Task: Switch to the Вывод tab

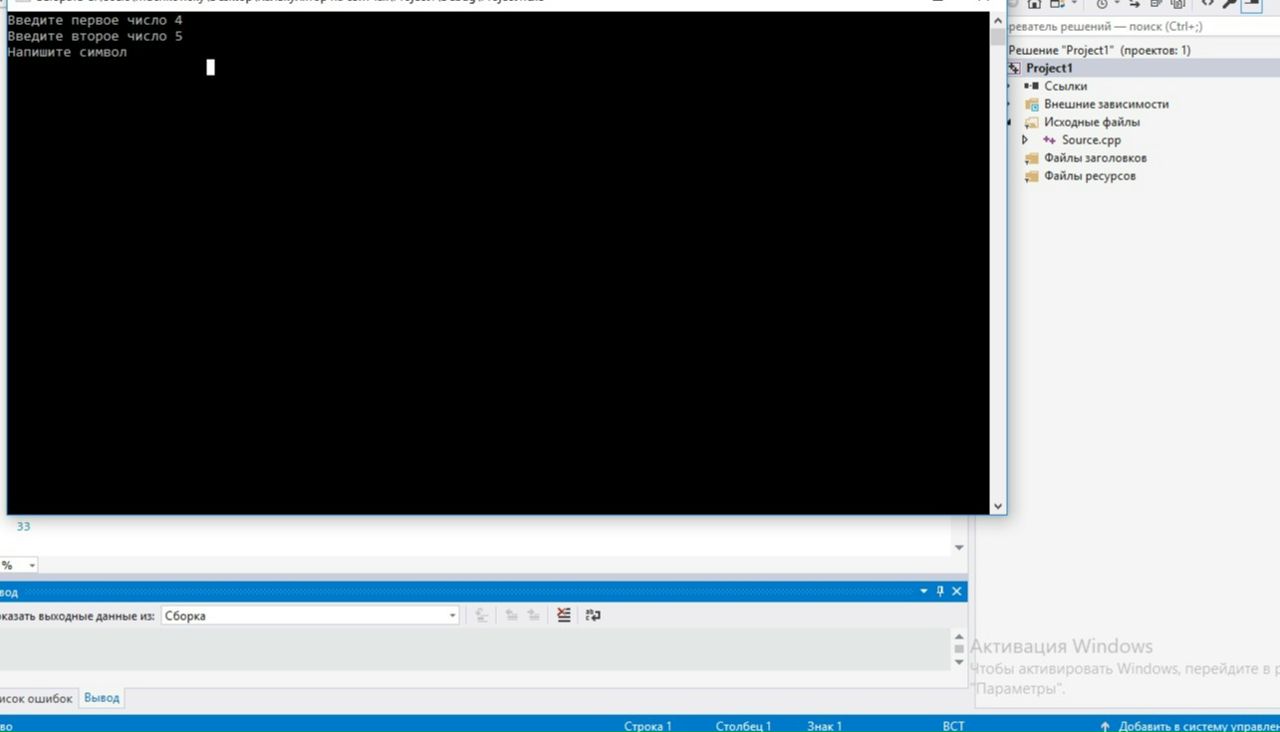Action: (x=102, y=698)
